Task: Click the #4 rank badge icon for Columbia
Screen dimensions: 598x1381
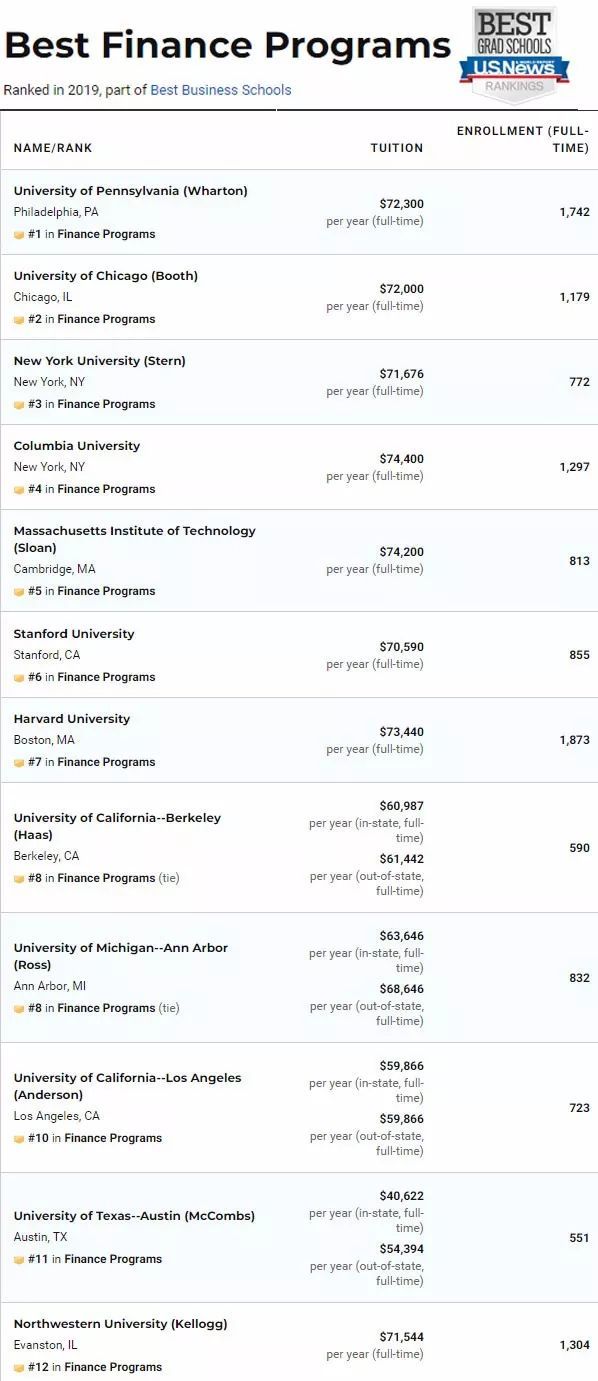Action: click(19, 490)
